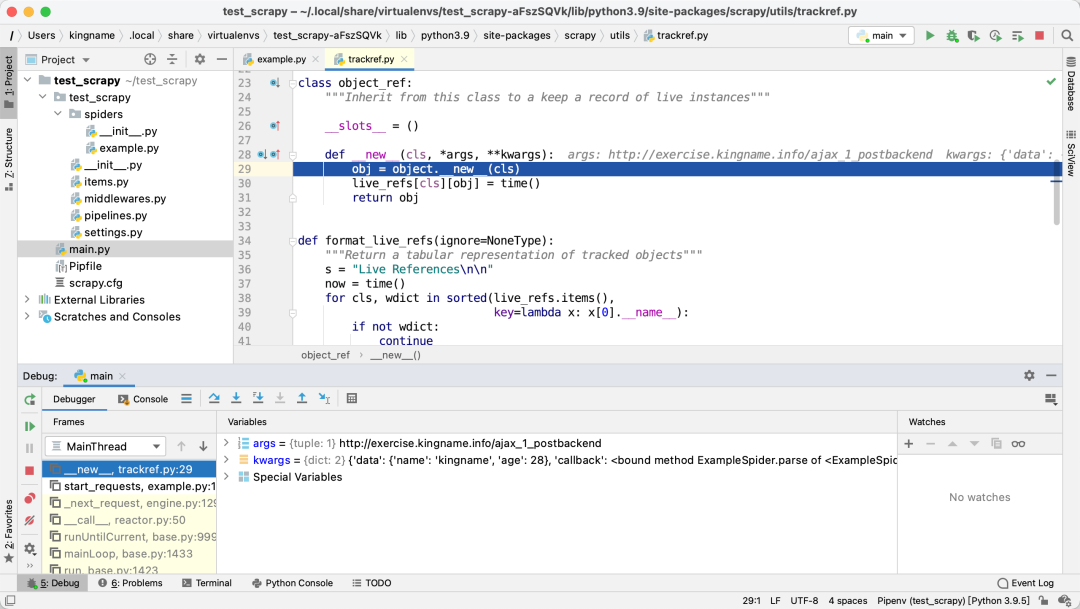Resume program in debug sidebar
The width and height of the screenshot is (1080, 609).
tap(30, 426)
